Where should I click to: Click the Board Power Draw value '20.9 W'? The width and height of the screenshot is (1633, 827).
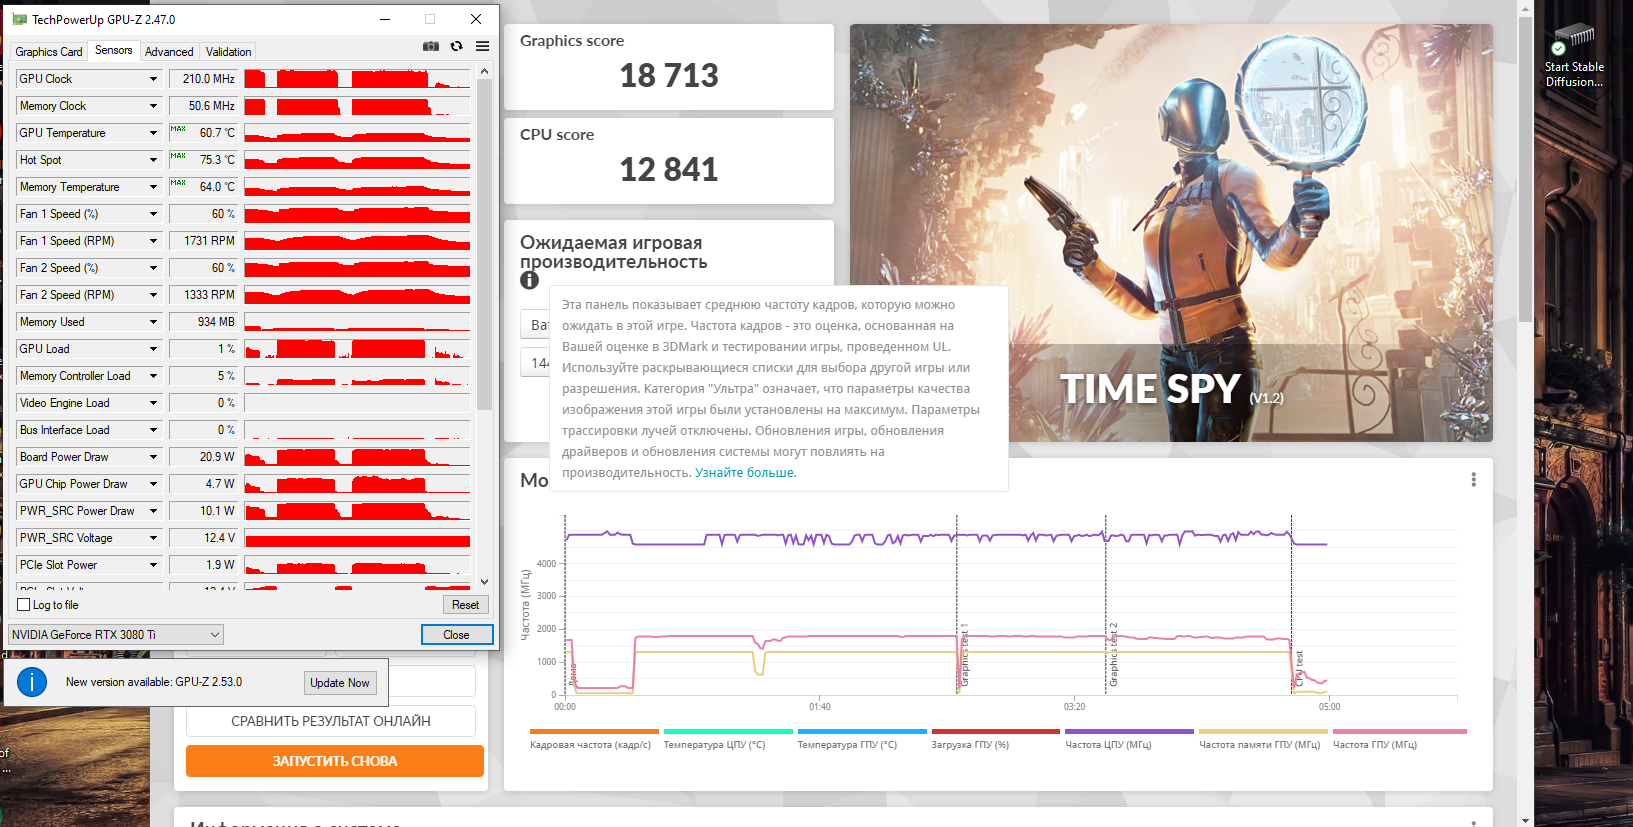[203, 457]
